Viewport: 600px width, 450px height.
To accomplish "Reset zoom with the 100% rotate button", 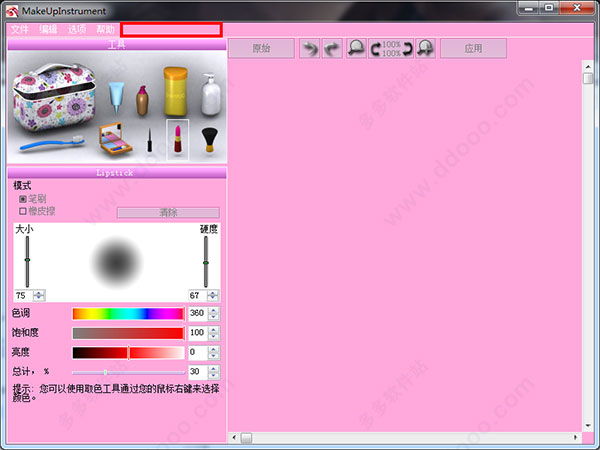I will click(391, 49).
